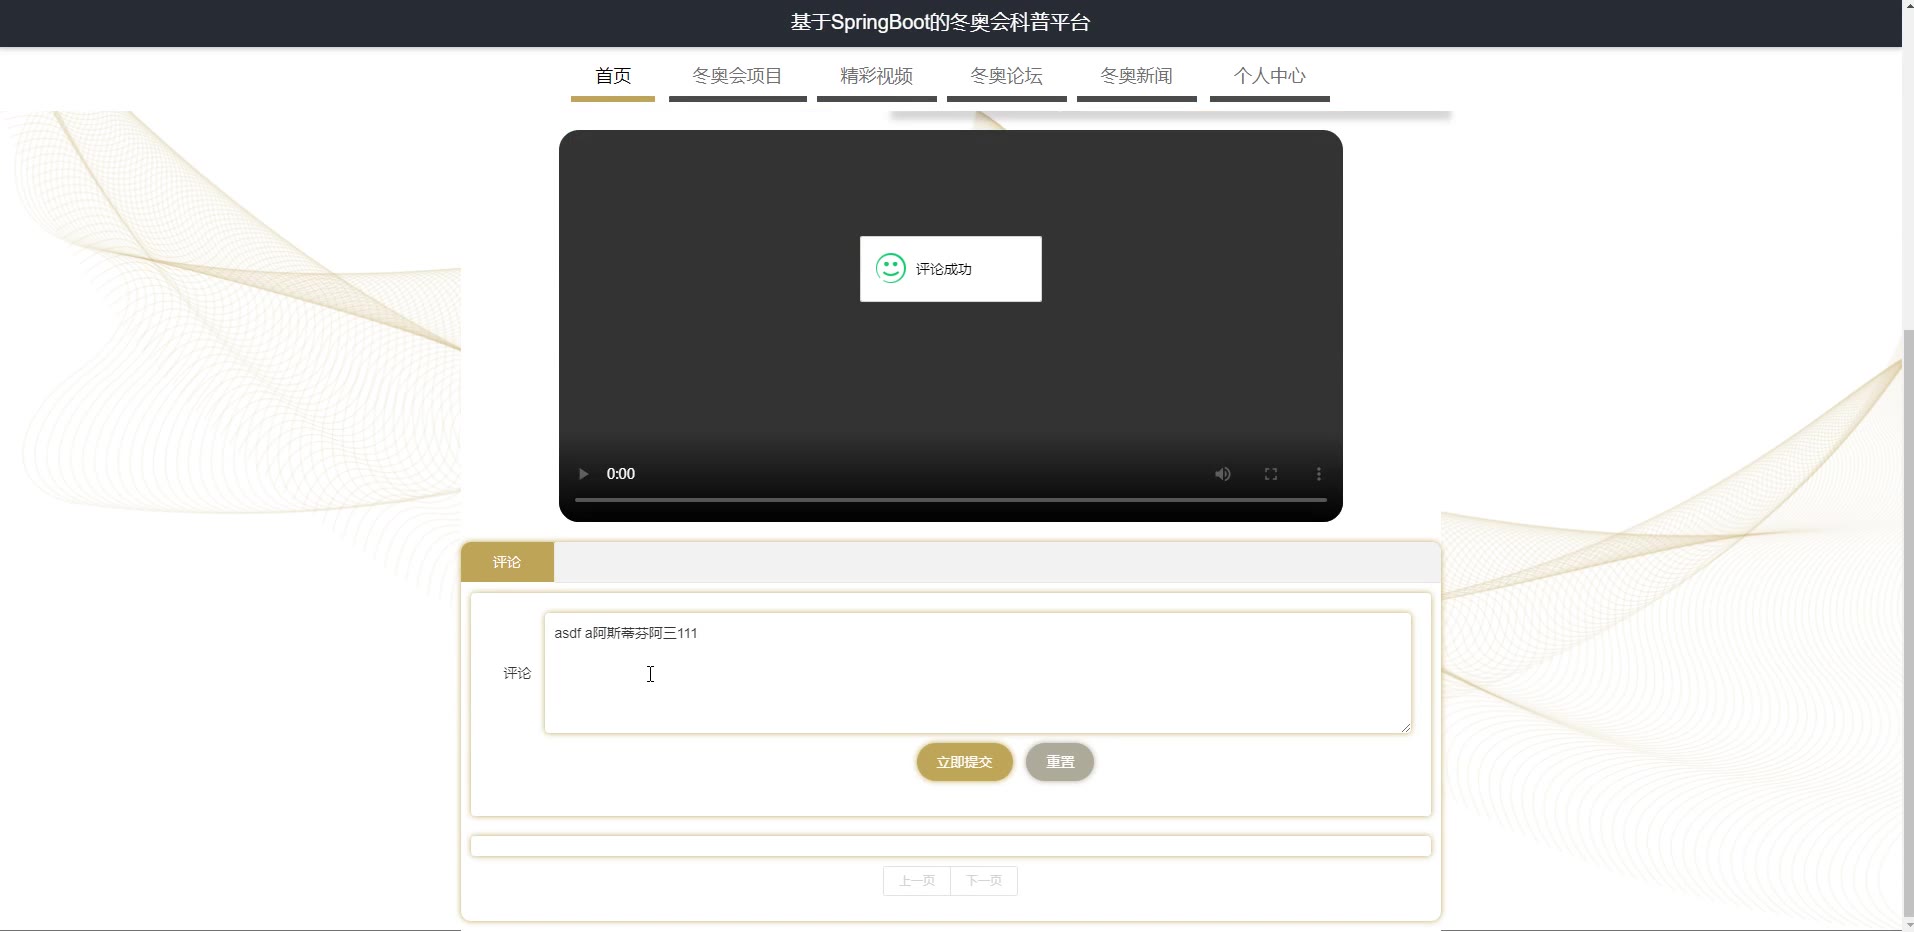Click the 0:00 video time label

coord(620,474)
